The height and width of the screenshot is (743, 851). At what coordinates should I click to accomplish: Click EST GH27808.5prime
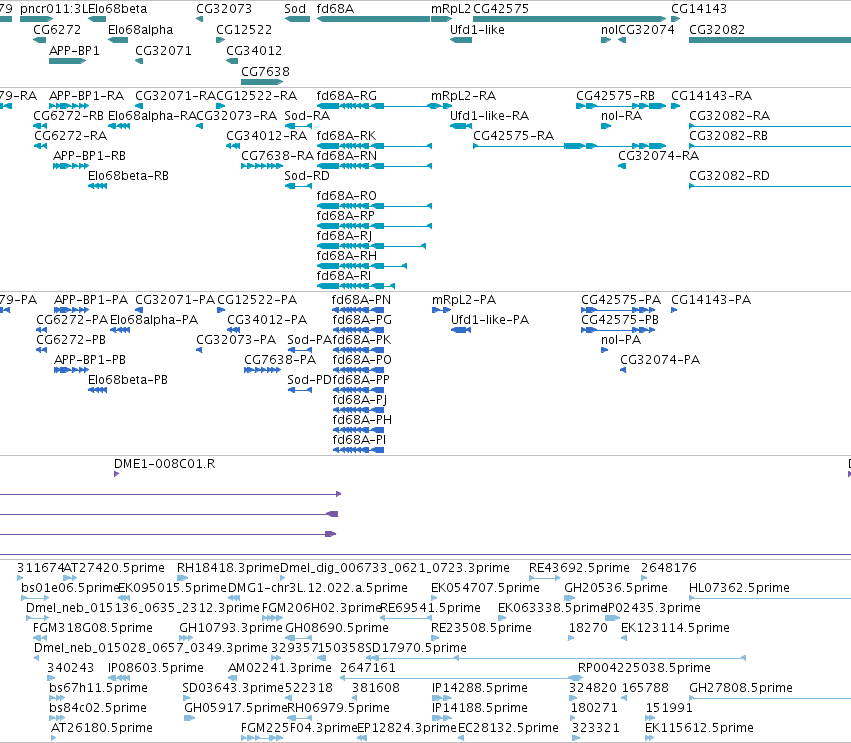pos(741,688)
